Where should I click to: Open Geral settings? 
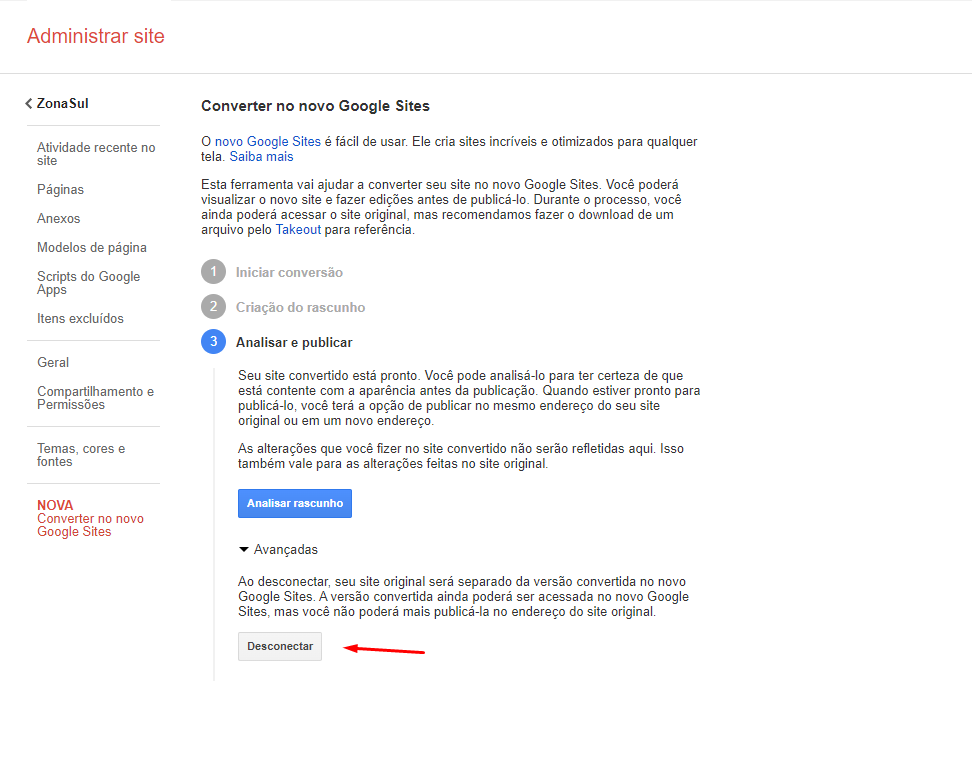pyautogui.click(x=53, y=363)
